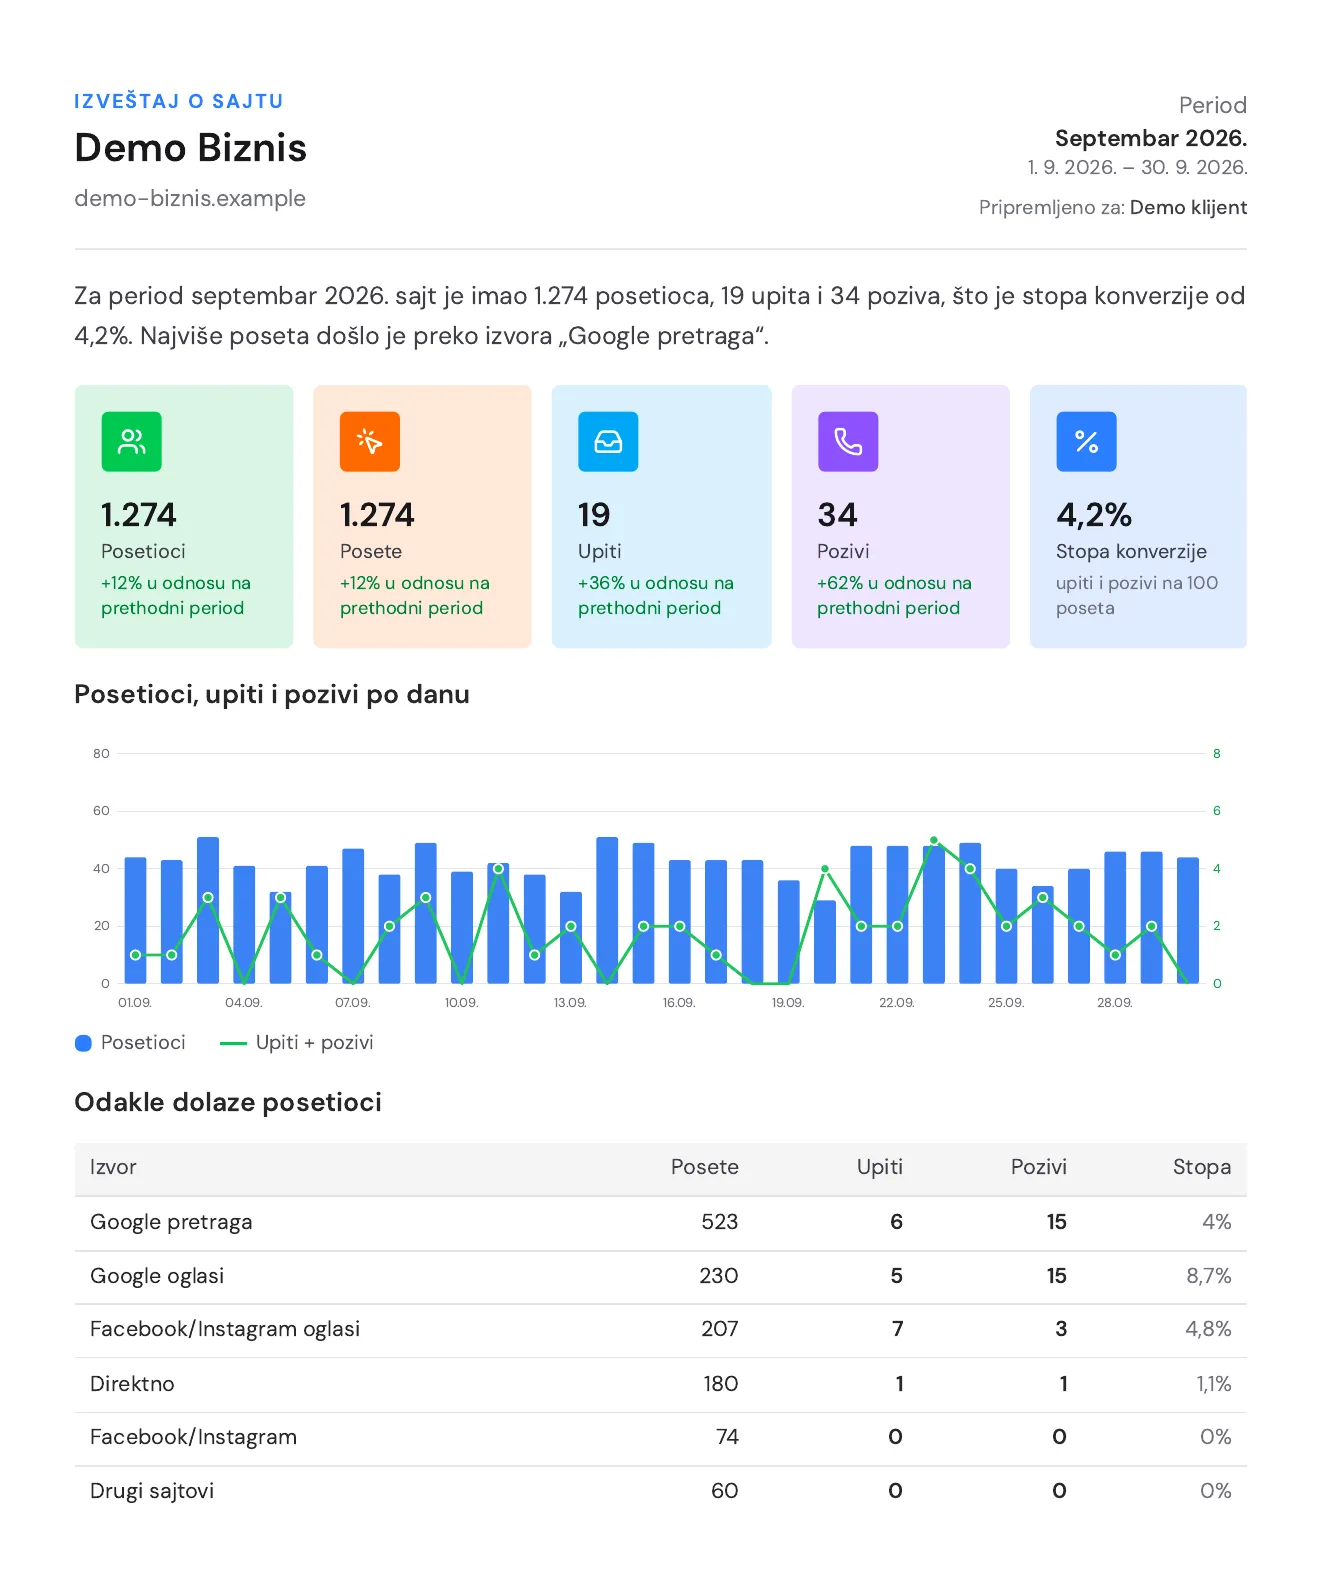Click the 1,1% rate value
1323x1572 pixels.
[x=1214, y=1384]
